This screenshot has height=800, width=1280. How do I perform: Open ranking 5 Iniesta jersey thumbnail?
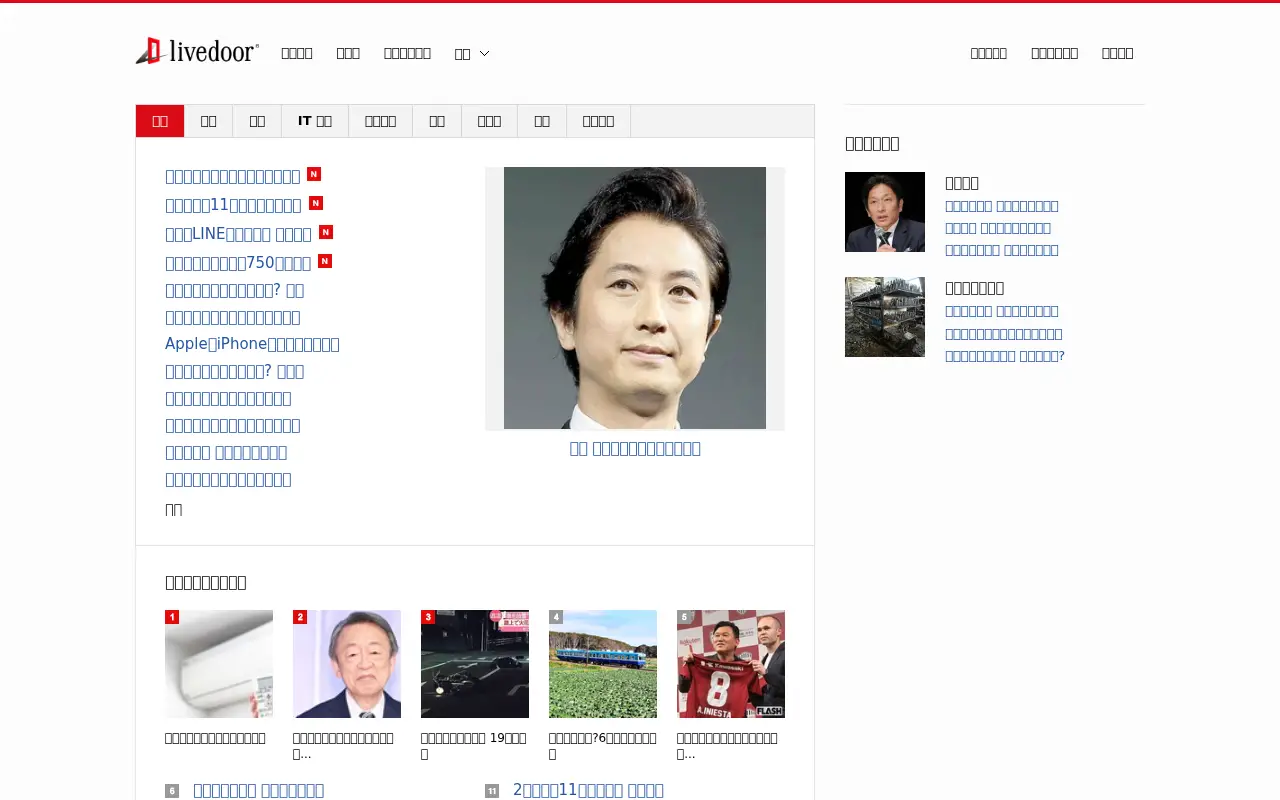731,664
